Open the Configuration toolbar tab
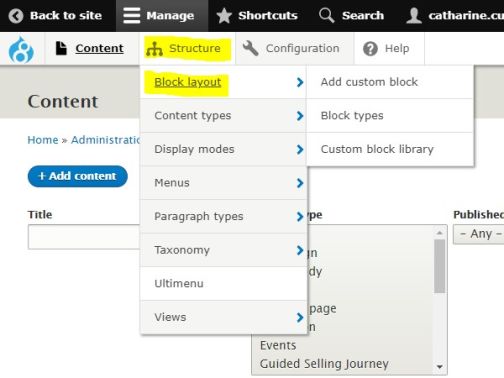This screenshot has width=504, height=378. click(x=295, y=49)
